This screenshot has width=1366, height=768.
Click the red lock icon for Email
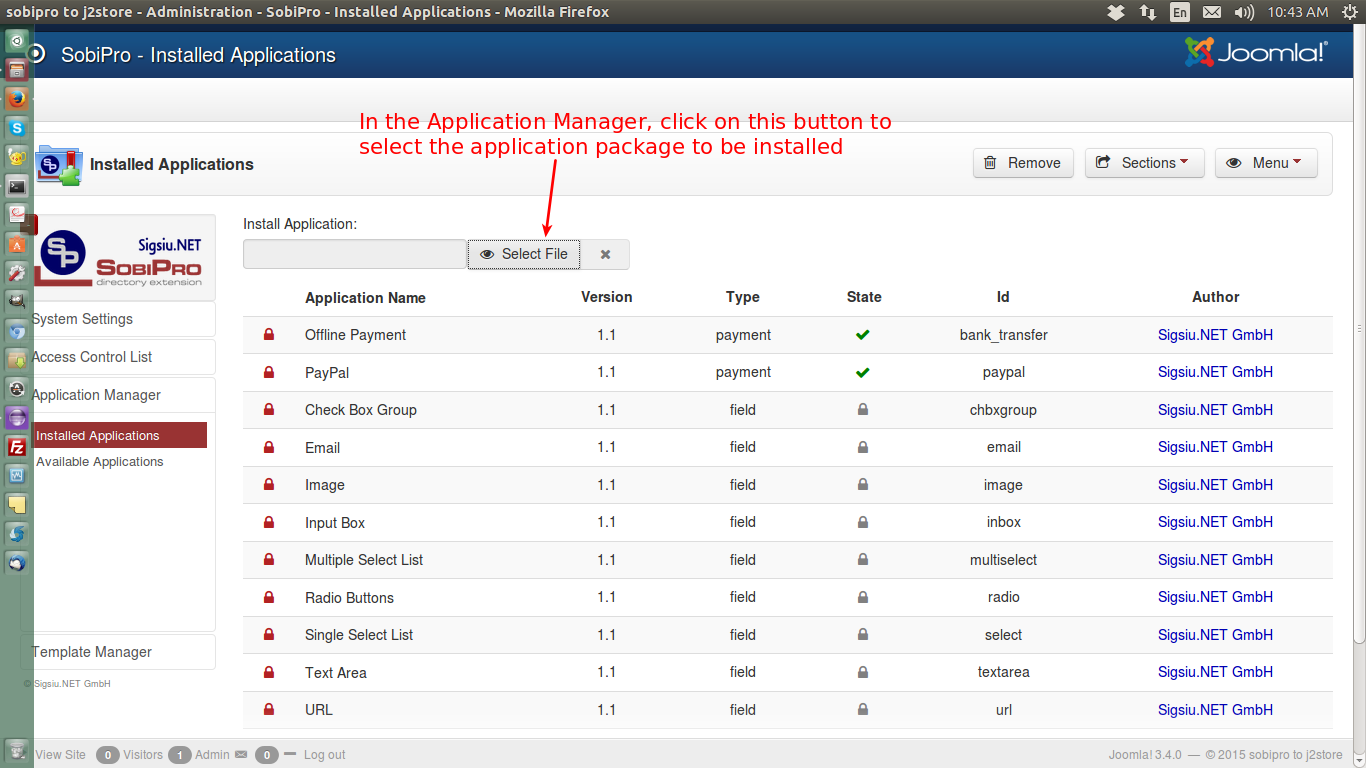(x=269, y=447)
